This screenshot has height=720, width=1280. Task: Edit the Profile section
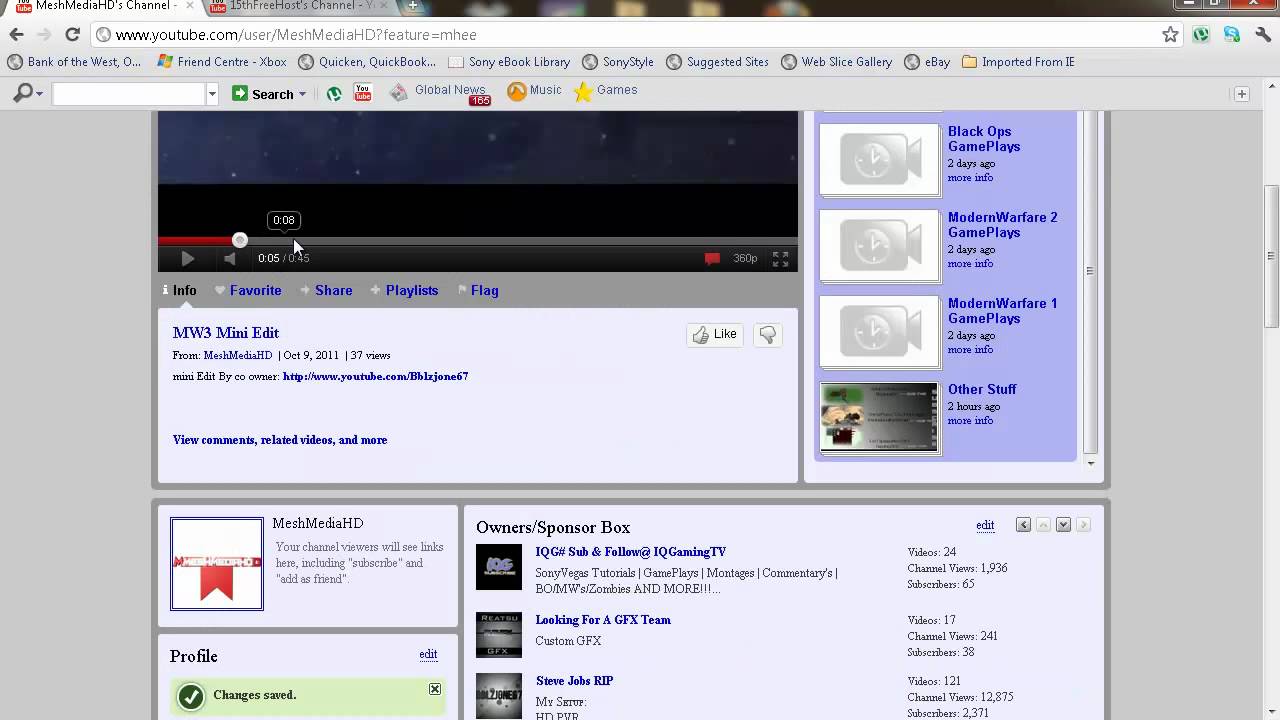point(428,654)
